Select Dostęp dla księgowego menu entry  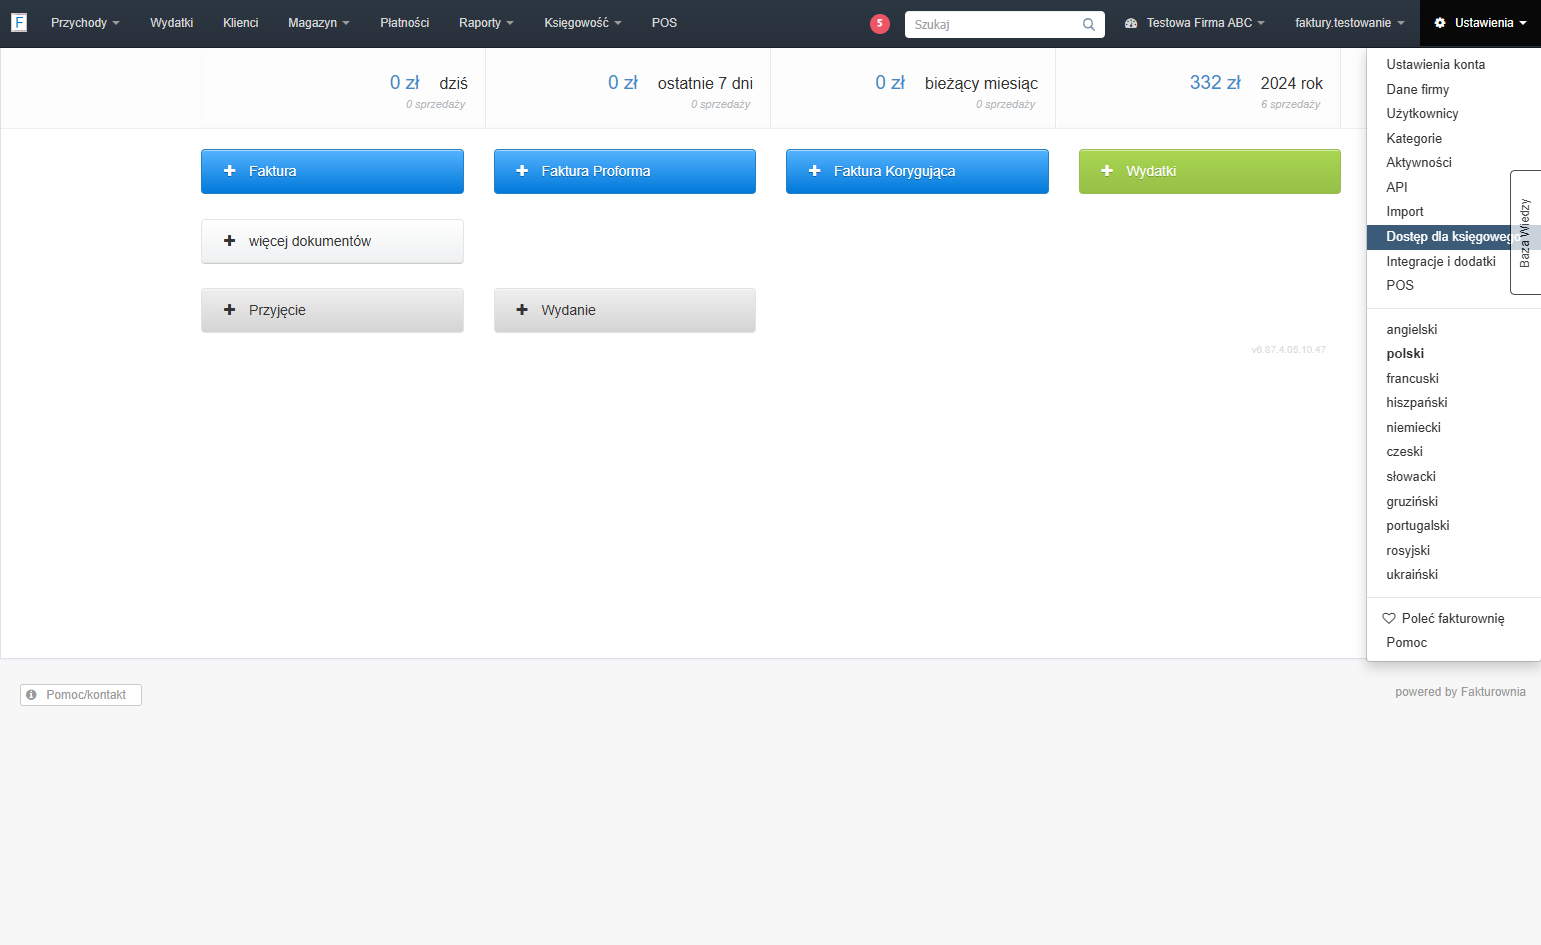(1440, 237)
